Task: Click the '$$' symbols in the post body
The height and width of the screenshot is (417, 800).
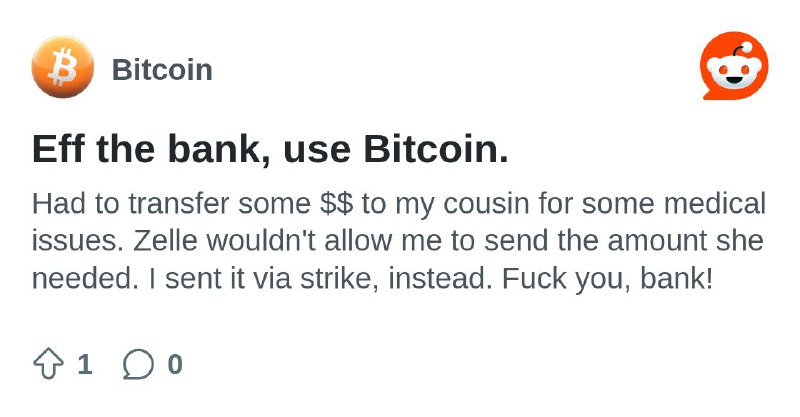Action: point(336,203)
